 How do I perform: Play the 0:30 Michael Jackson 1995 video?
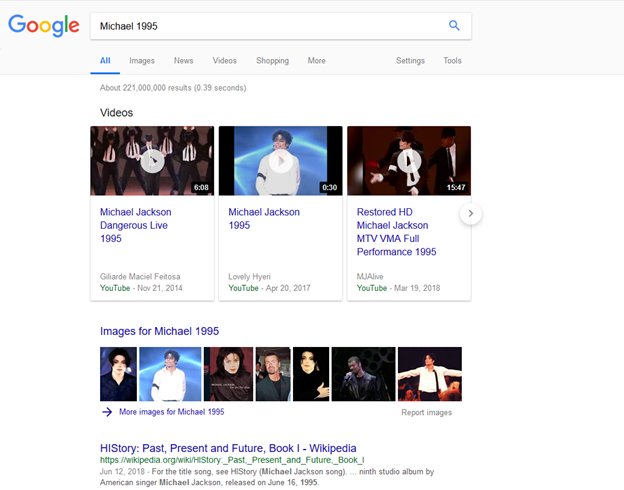coord(281,161)
